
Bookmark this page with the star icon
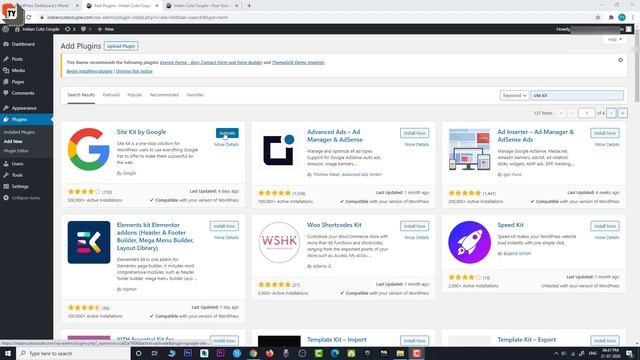click(x=598, y=18)
